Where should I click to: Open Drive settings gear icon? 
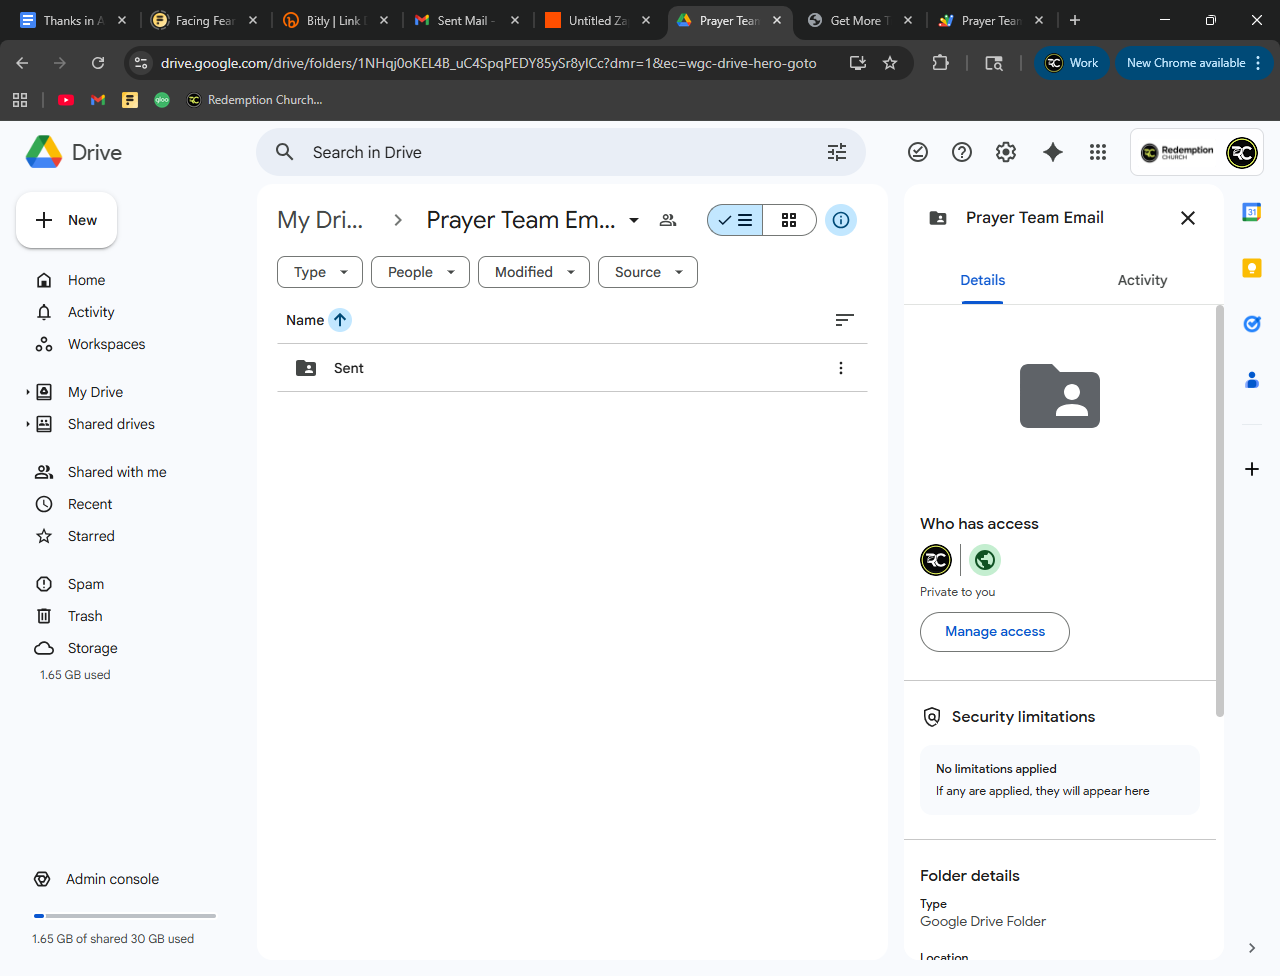click(1006, 152)
